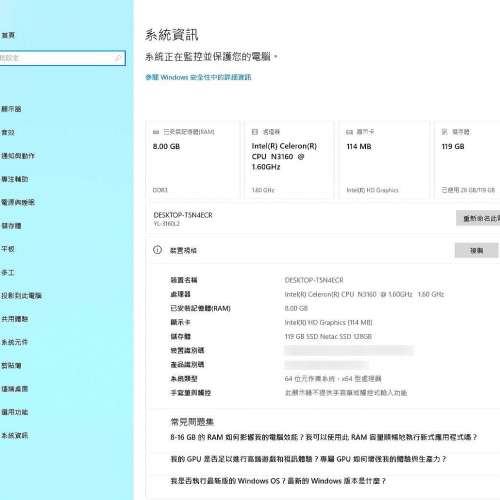Viewport: 500px width, 500px height.
Task: Click the 8.00 GB RAM value in specs
Action: click(296, 308)
